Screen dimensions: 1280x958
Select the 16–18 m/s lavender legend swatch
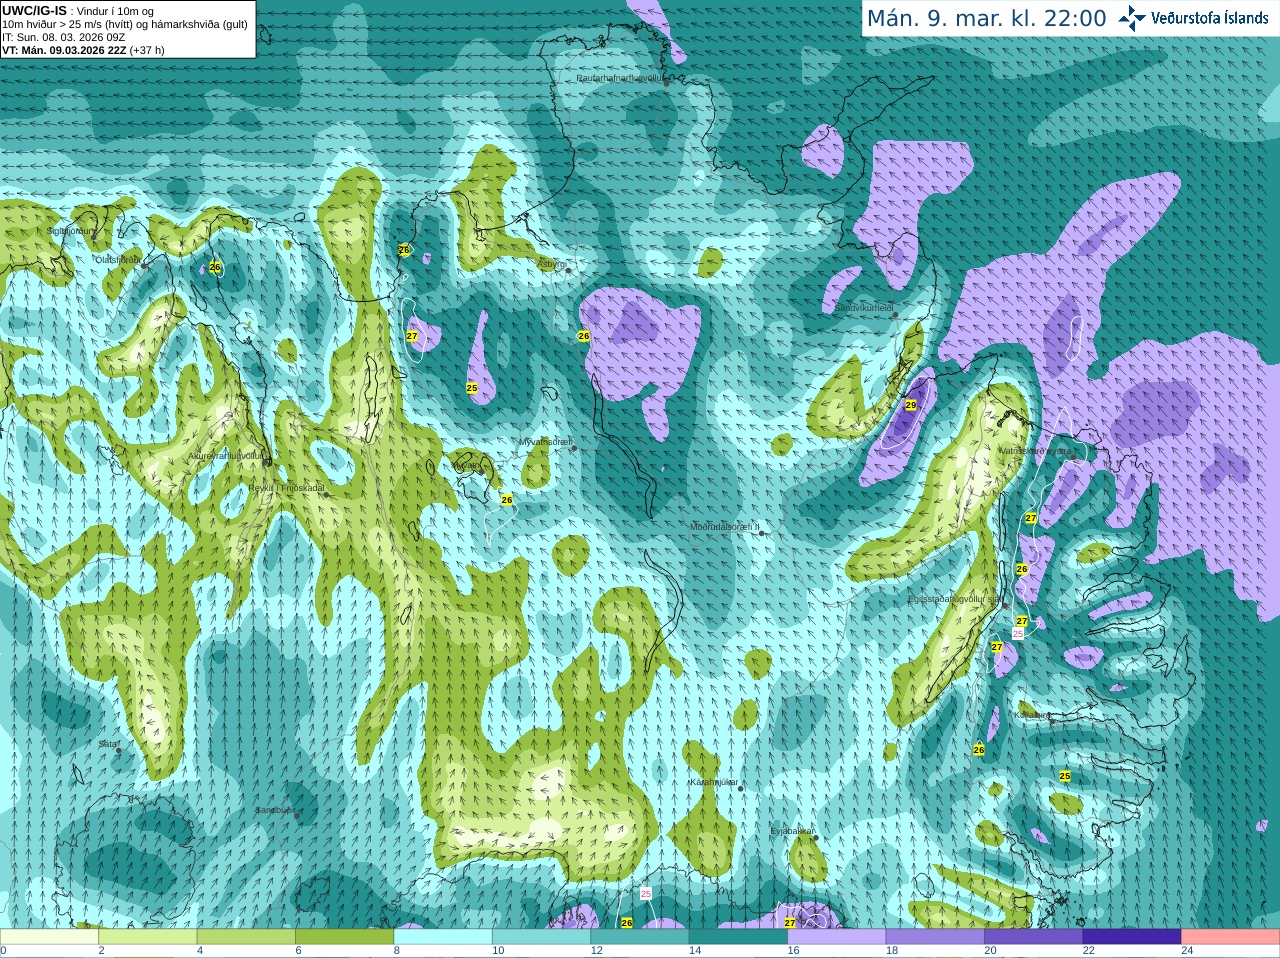(x=837, y=937)
